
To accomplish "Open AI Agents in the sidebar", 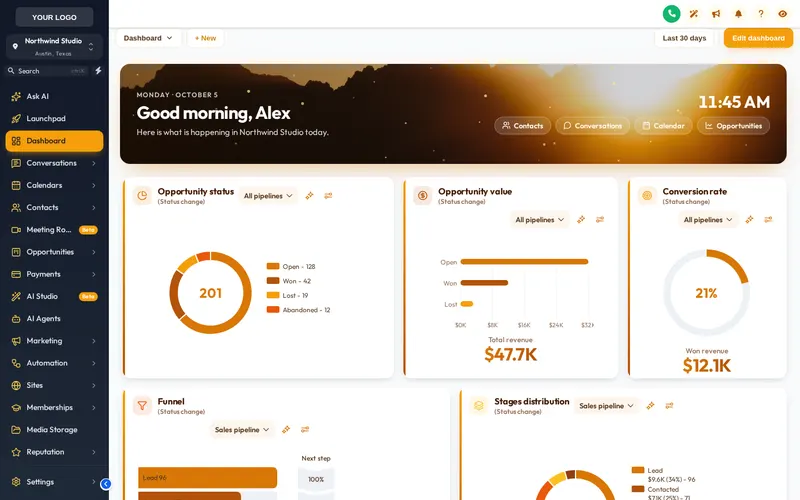I will [54, 318].
